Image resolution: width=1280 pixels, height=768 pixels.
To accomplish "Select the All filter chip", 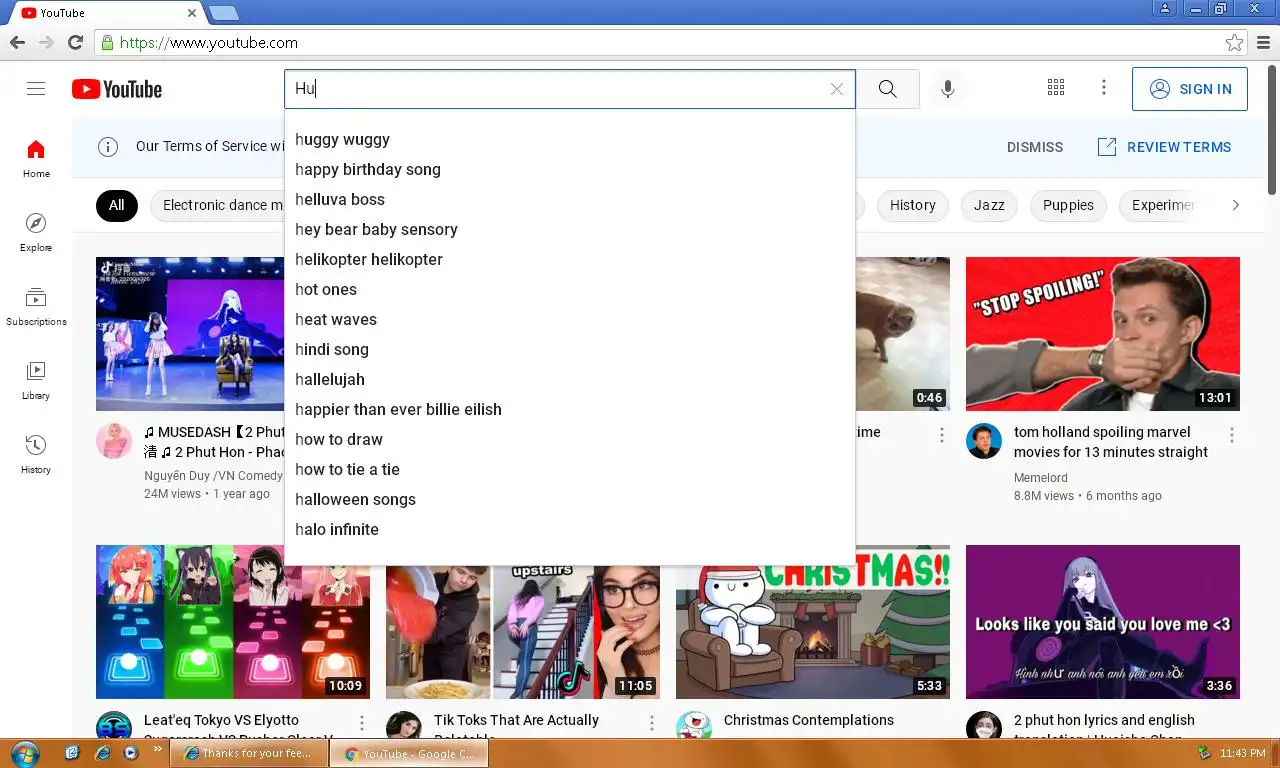I will (117, 205).
